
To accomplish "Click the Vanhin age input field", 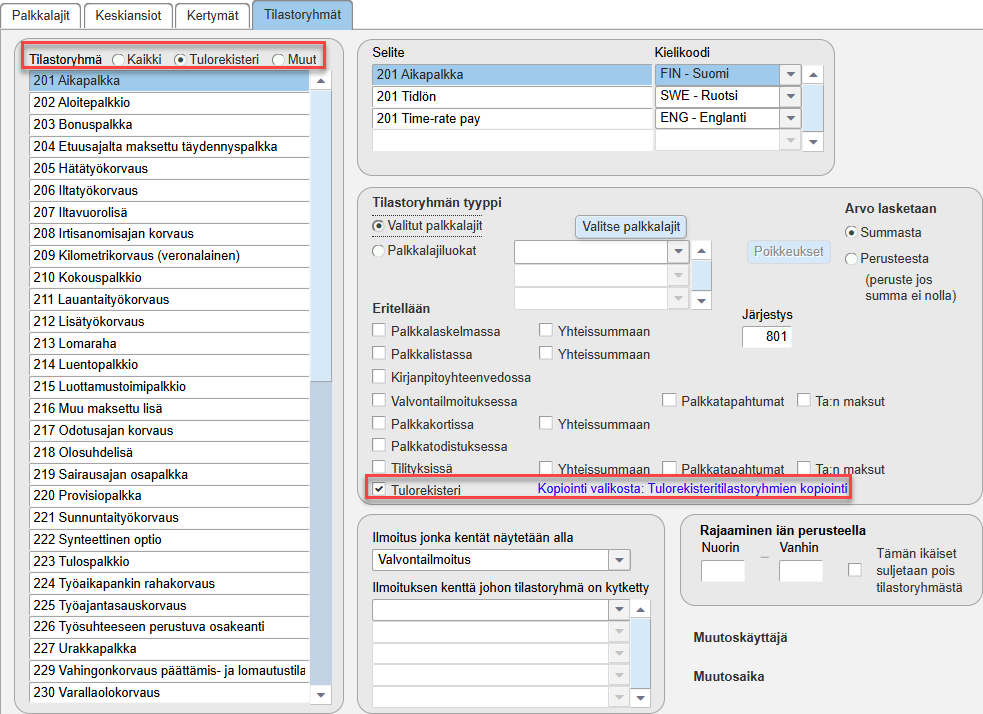I will click(801, 571).
